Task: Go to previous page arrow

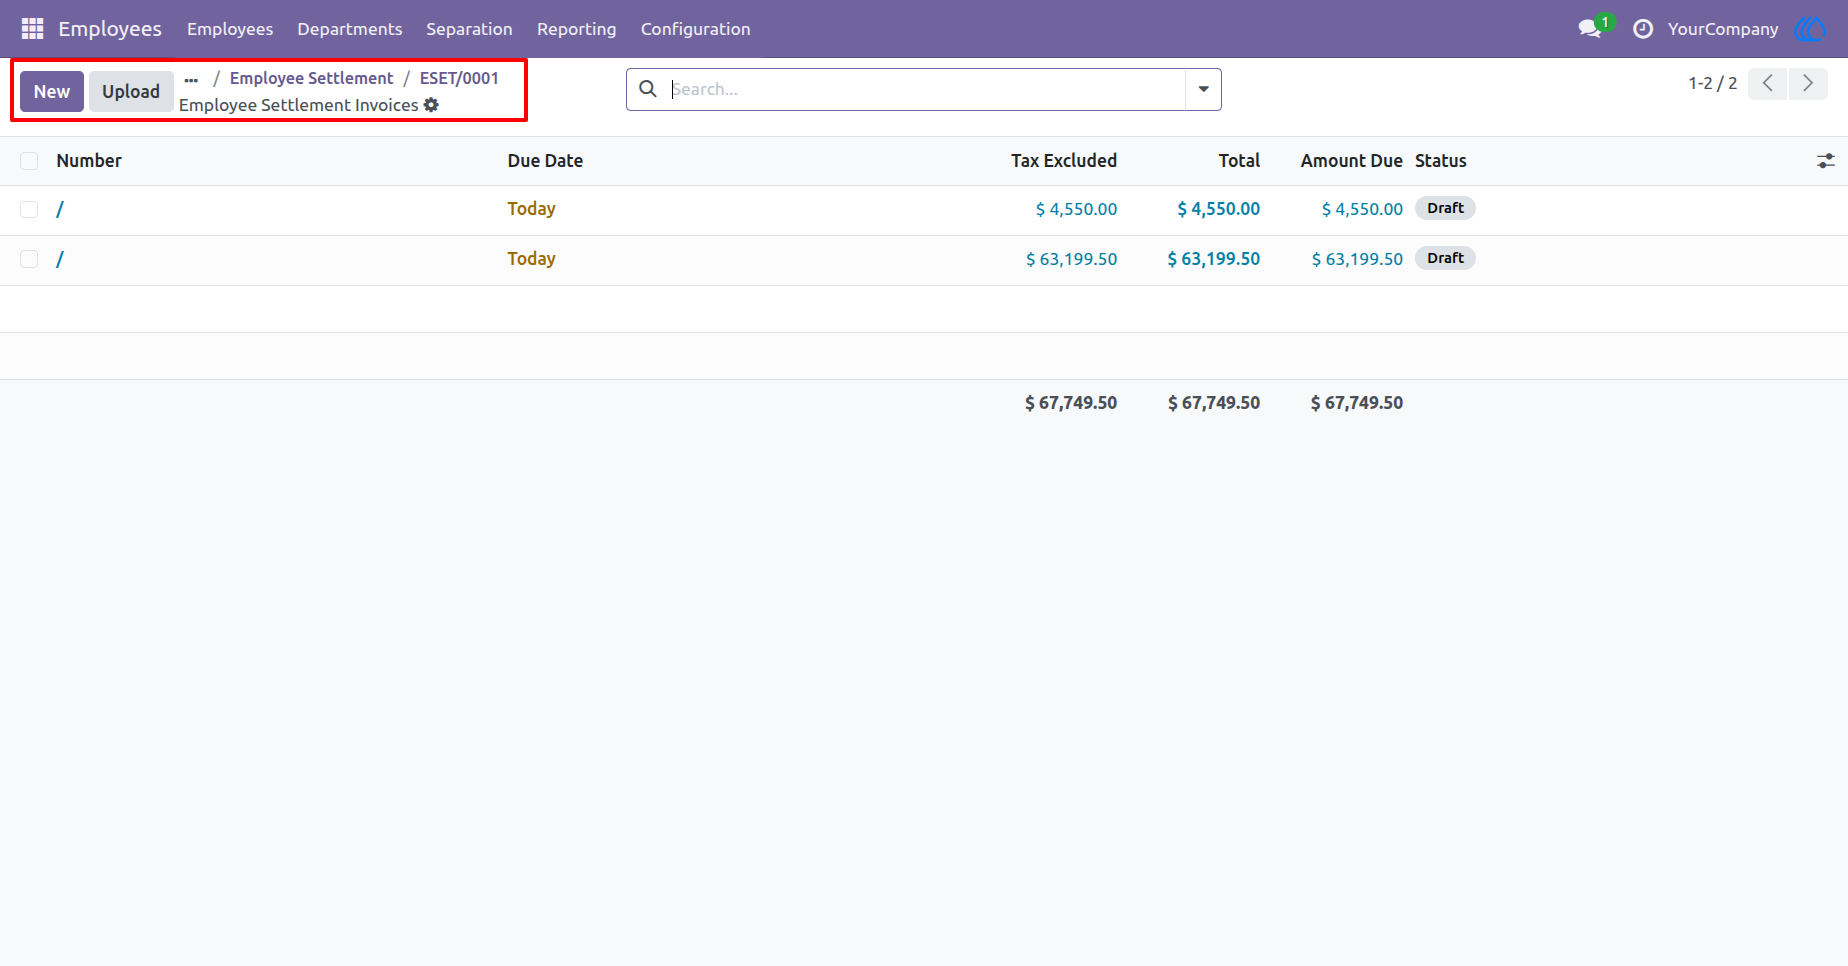Action: click(x=1768, y=83)
